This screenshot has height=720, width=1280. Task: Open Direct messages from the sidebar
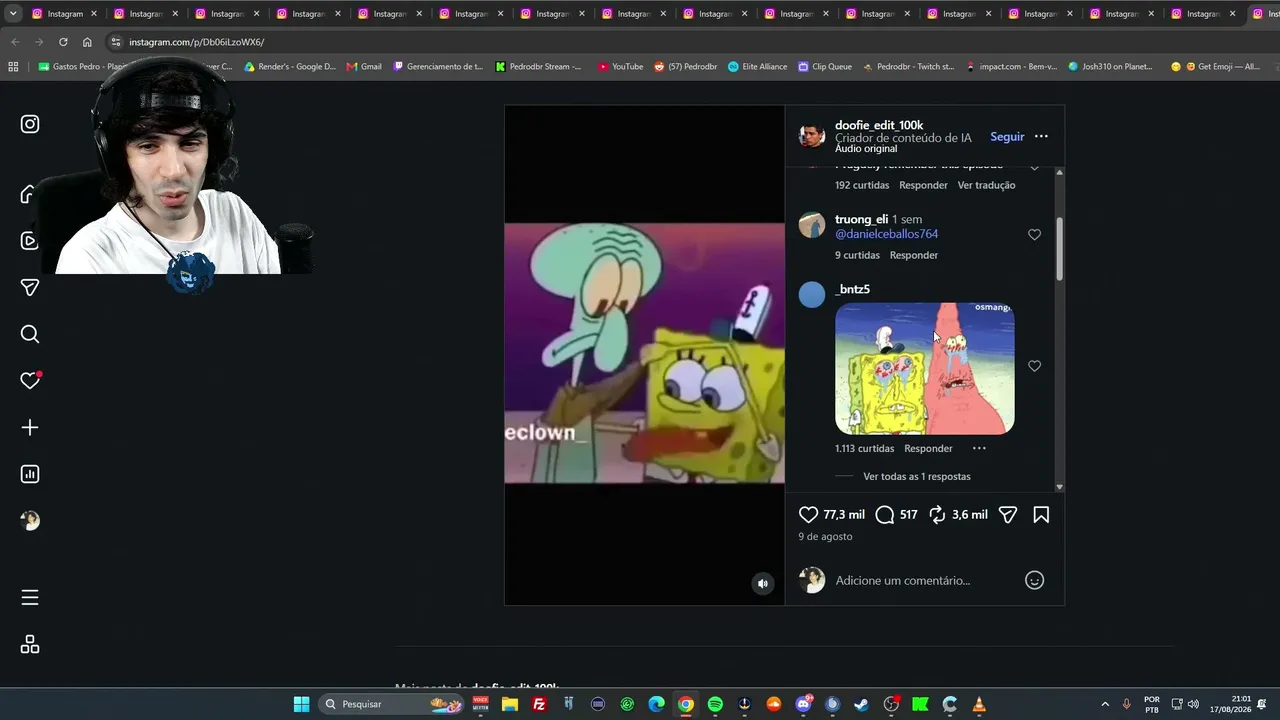[x=30, y=287]
